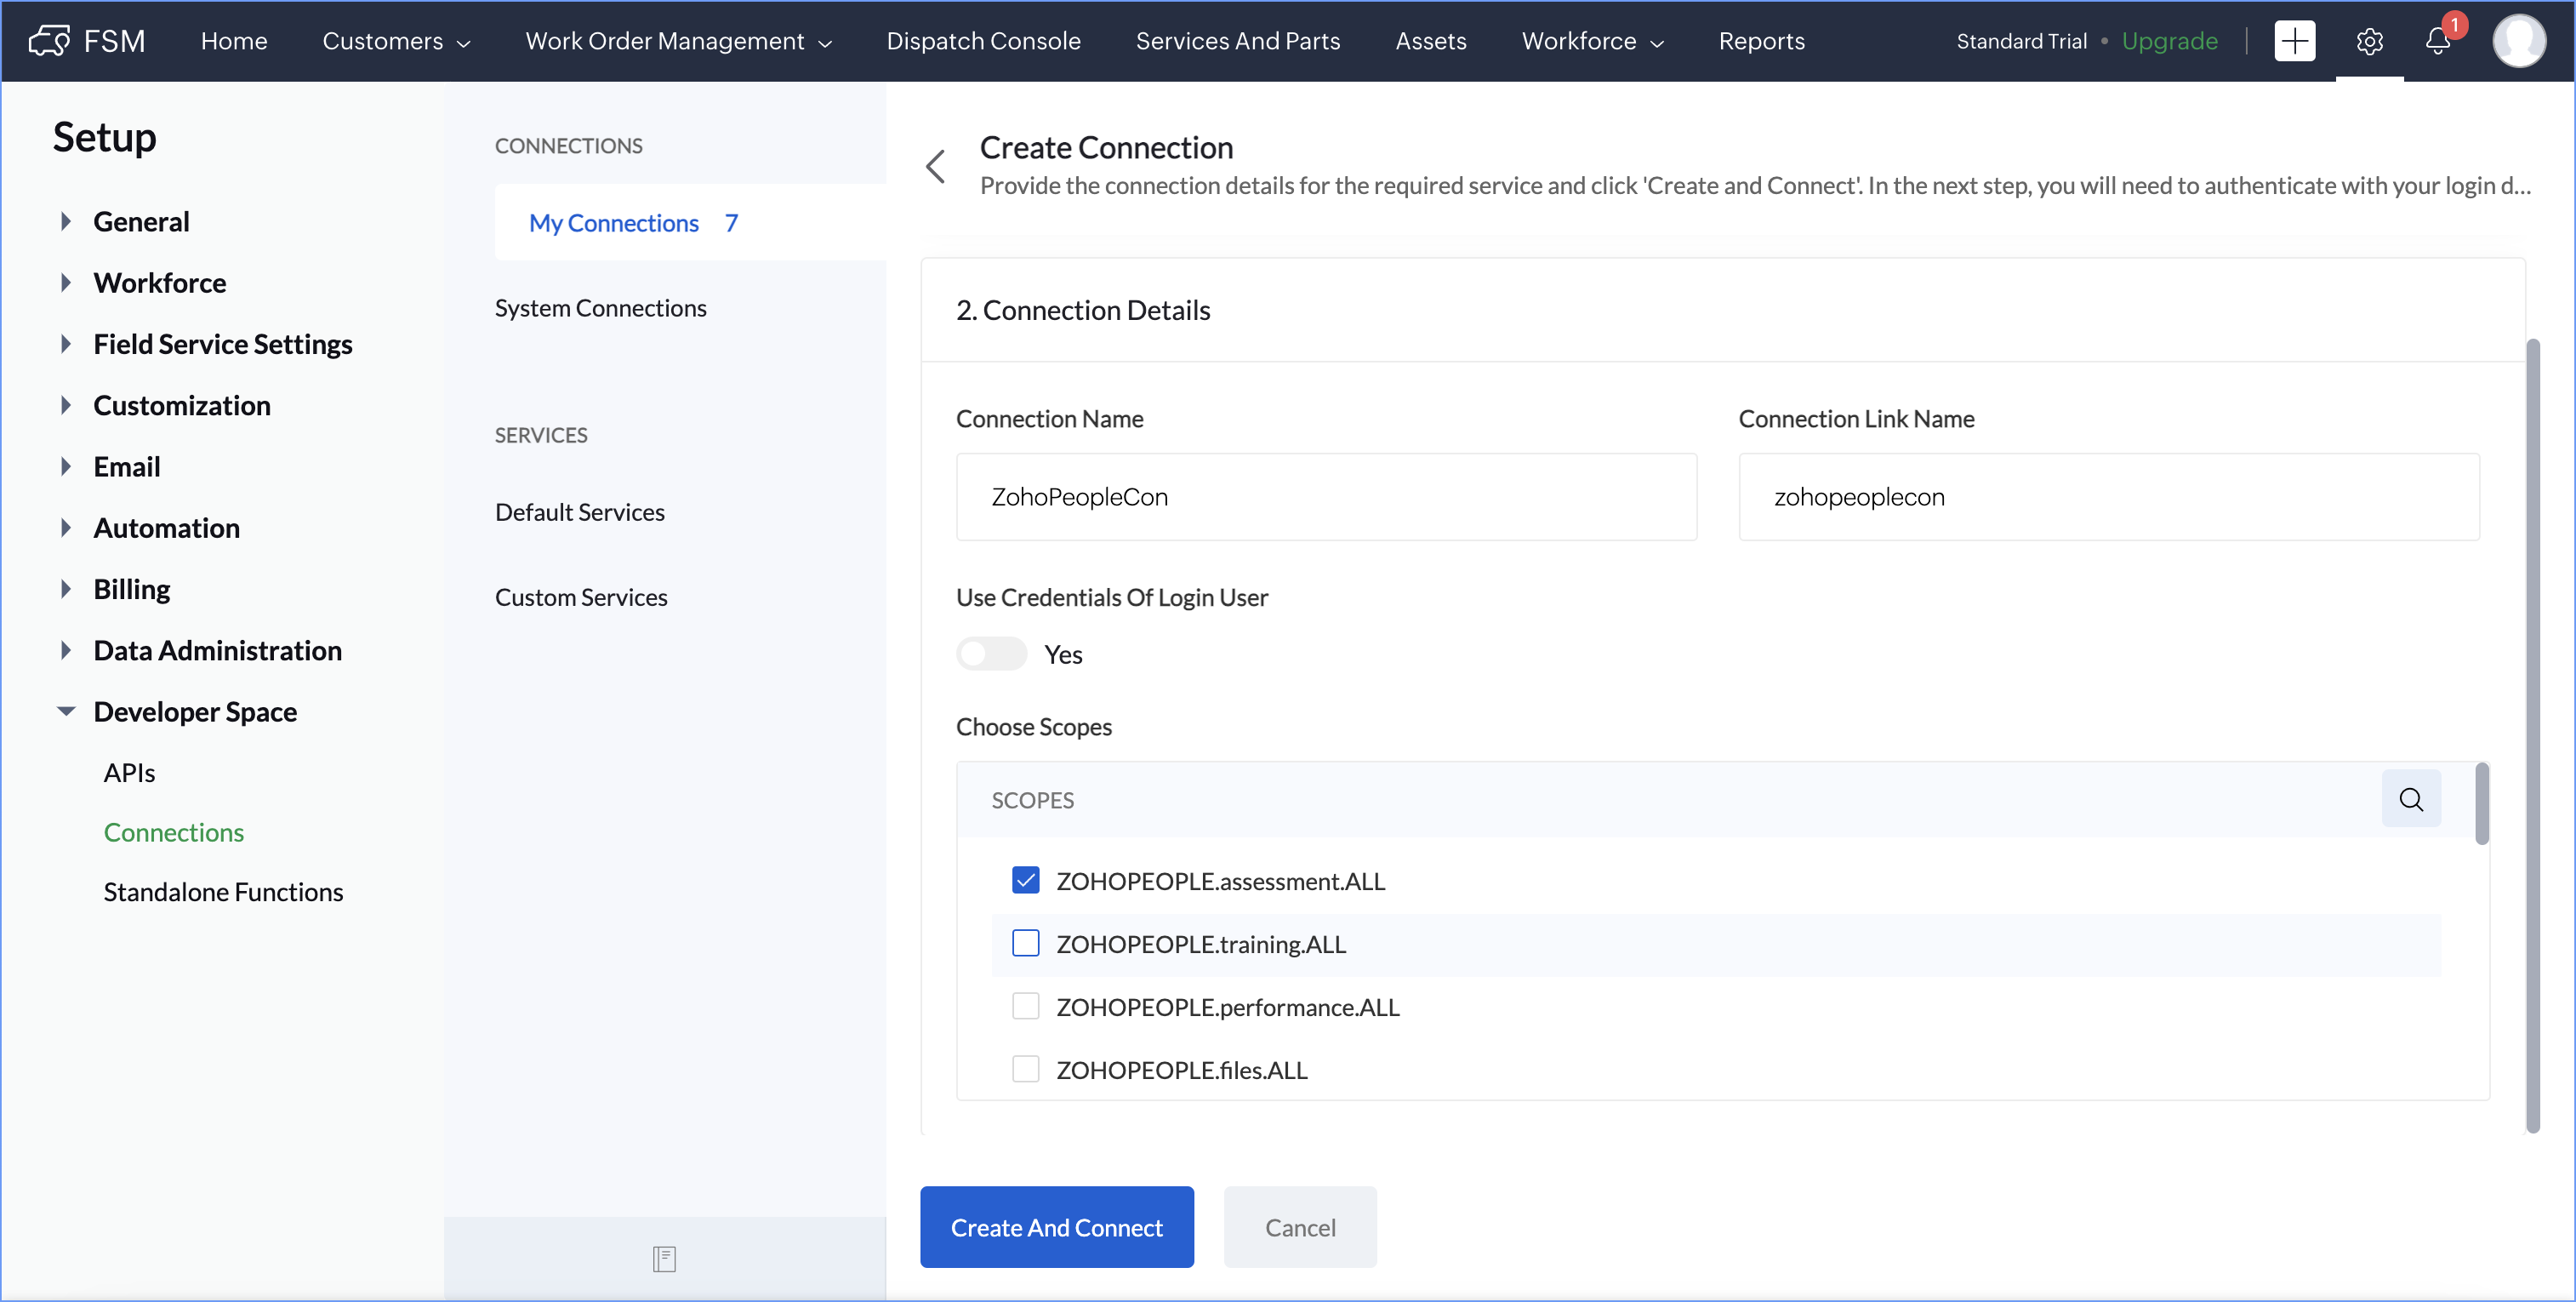Open the Dispatch Console tab
The height and width of the screenshot is (1302, 2576).
tap(983, 41)
